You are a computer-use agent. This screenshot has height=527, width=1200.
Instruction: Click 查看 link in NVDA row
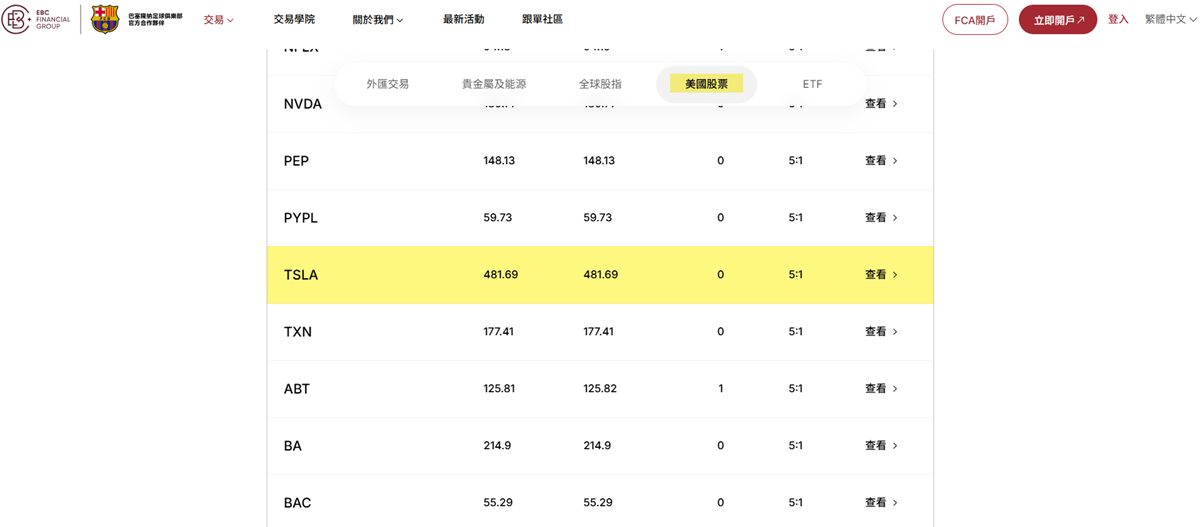coord(881,104)
